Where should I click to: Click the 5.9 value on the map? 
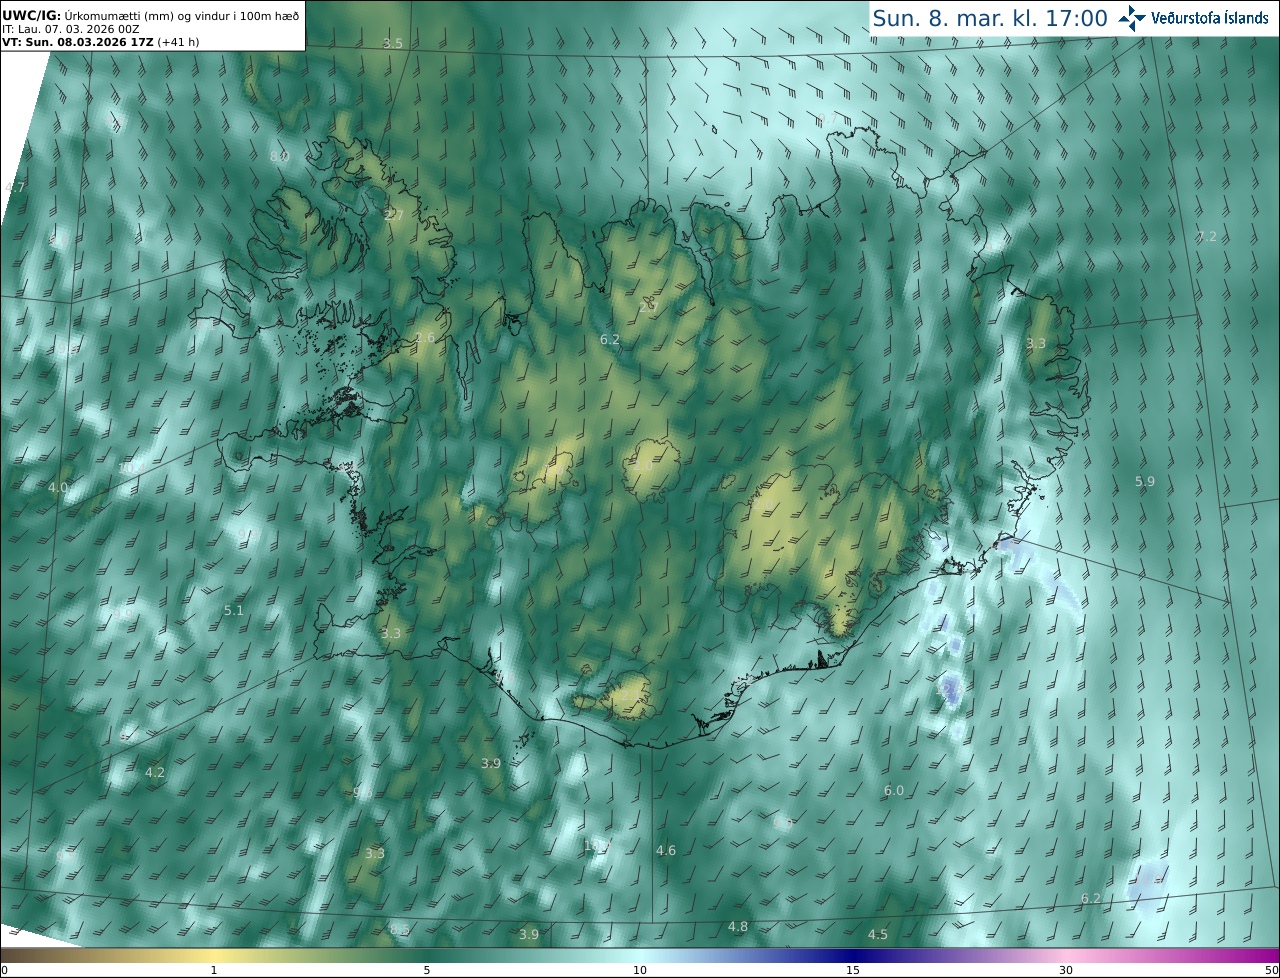1145,481
